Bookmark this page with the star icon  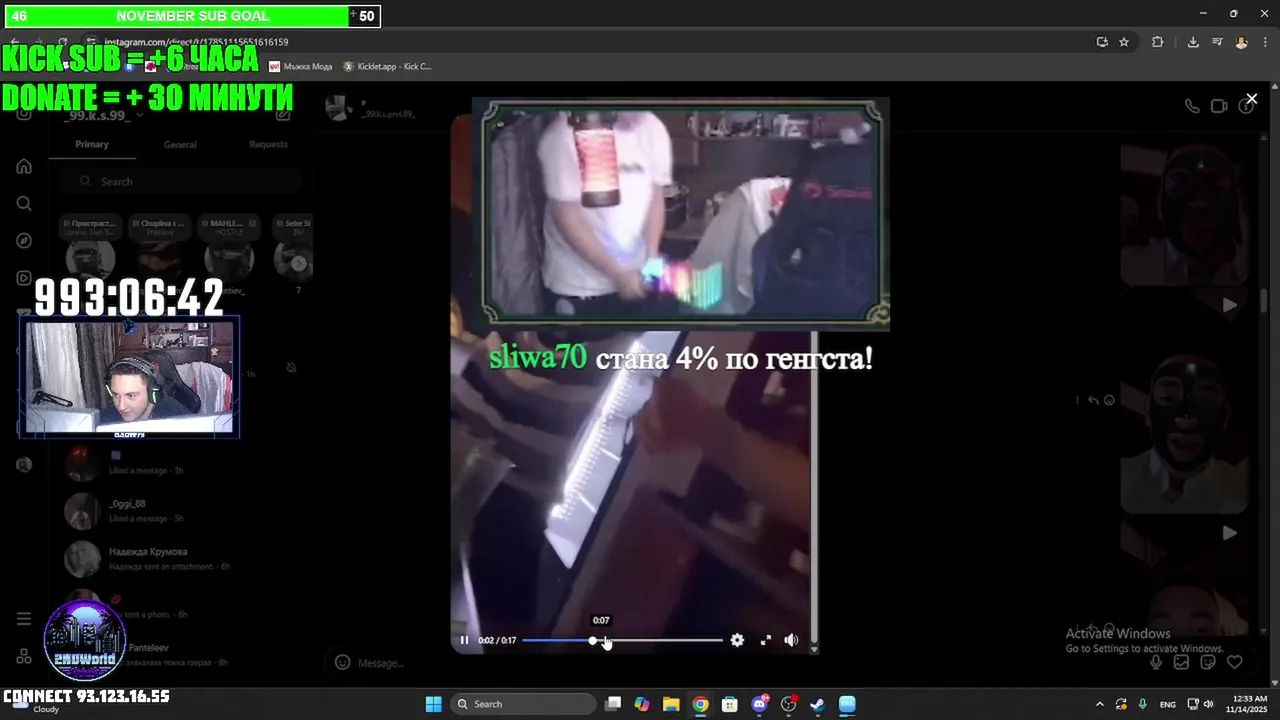pyautogui.click(x=1124, y=42)
